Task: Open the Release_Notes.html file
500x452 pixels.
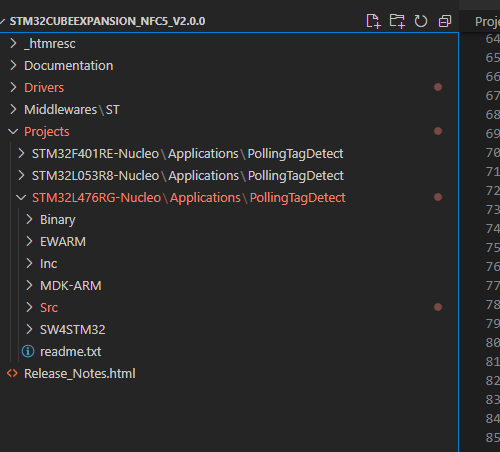Action: [x=80, y=374]
